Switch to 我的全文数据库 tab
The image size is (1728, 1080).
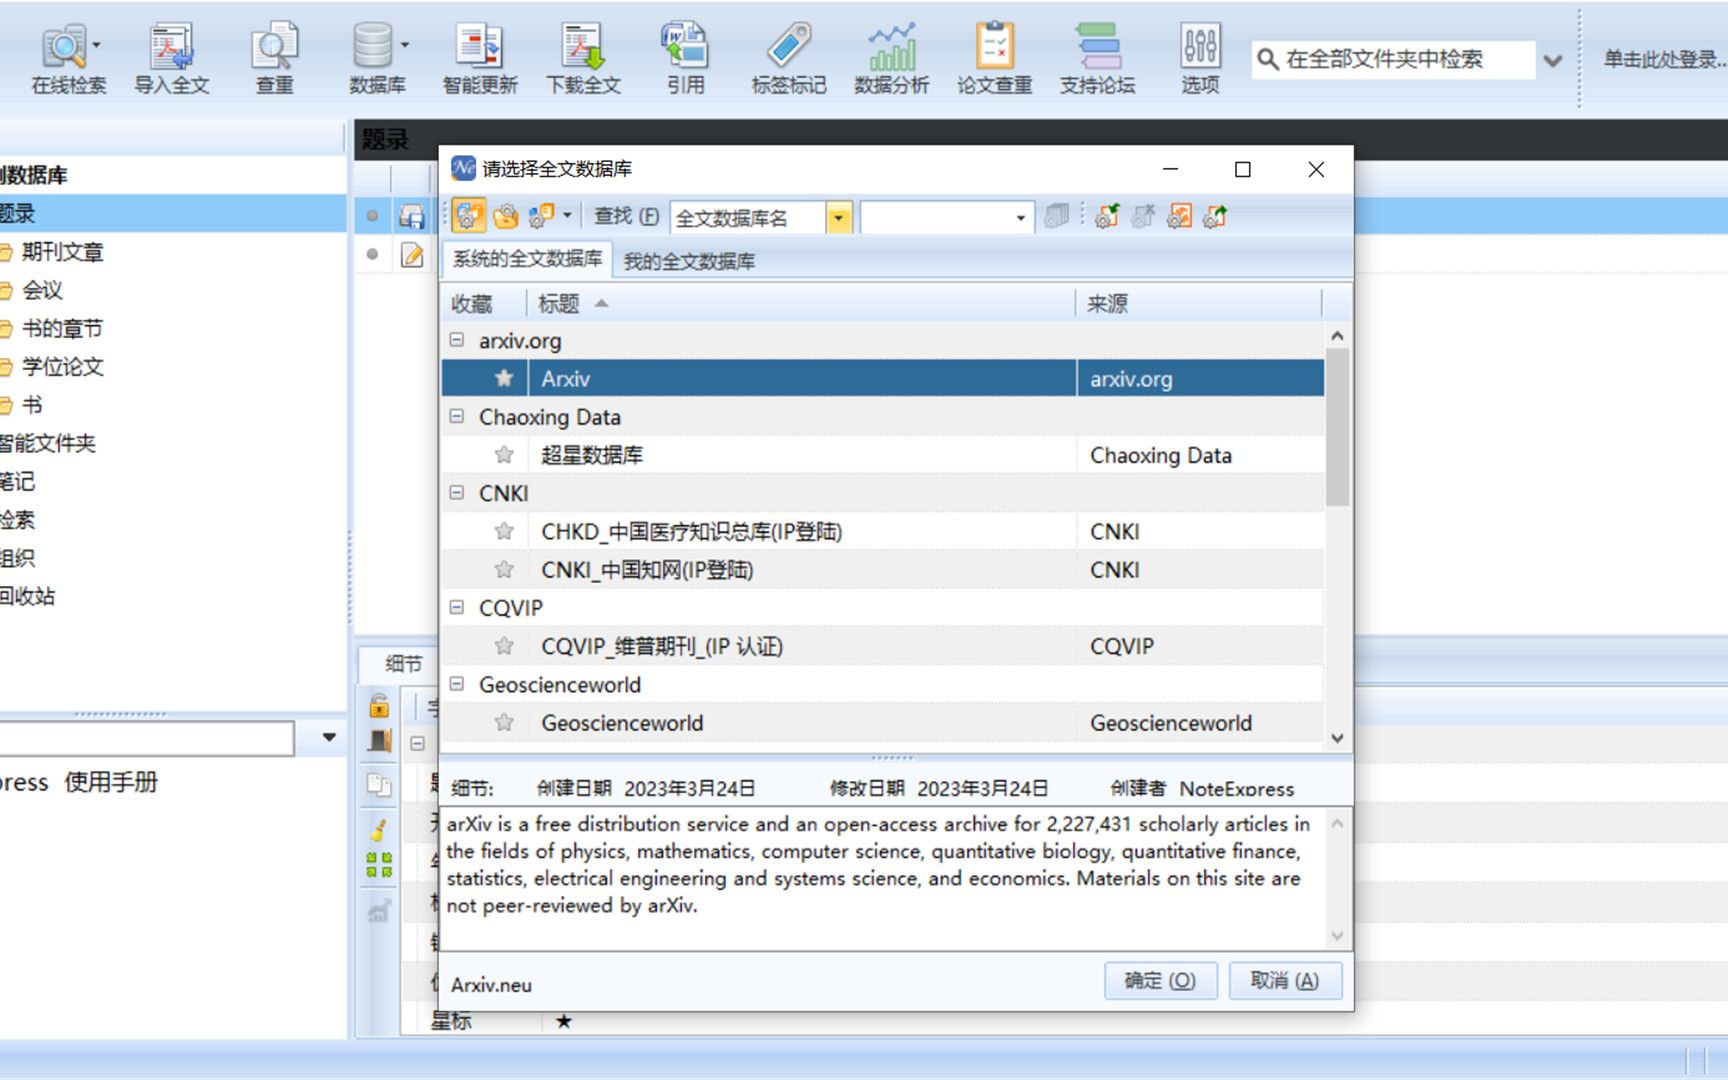689,261
